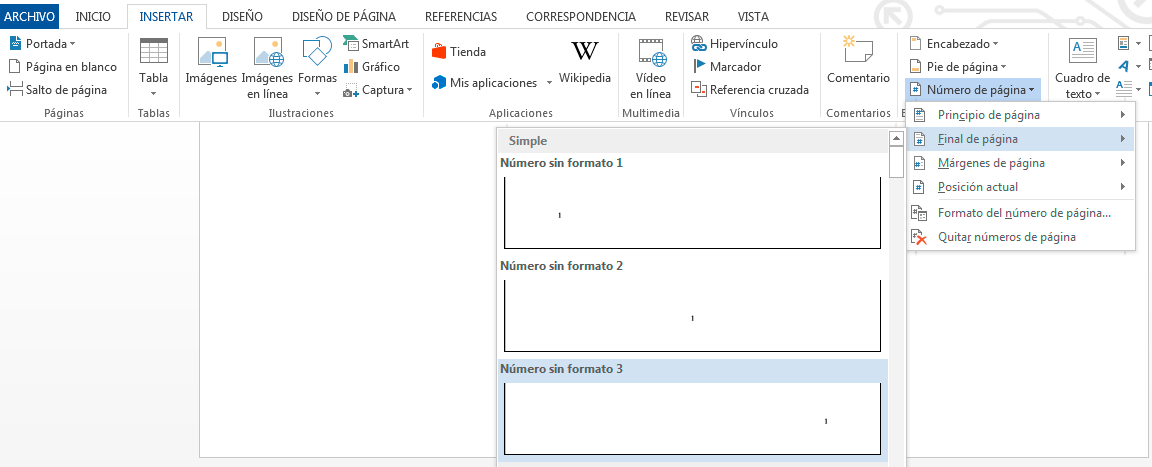The height and width of the screenshot is (467, 1152).
Task: Open the Captura screenshot dropdown
Action: [378, 90]
